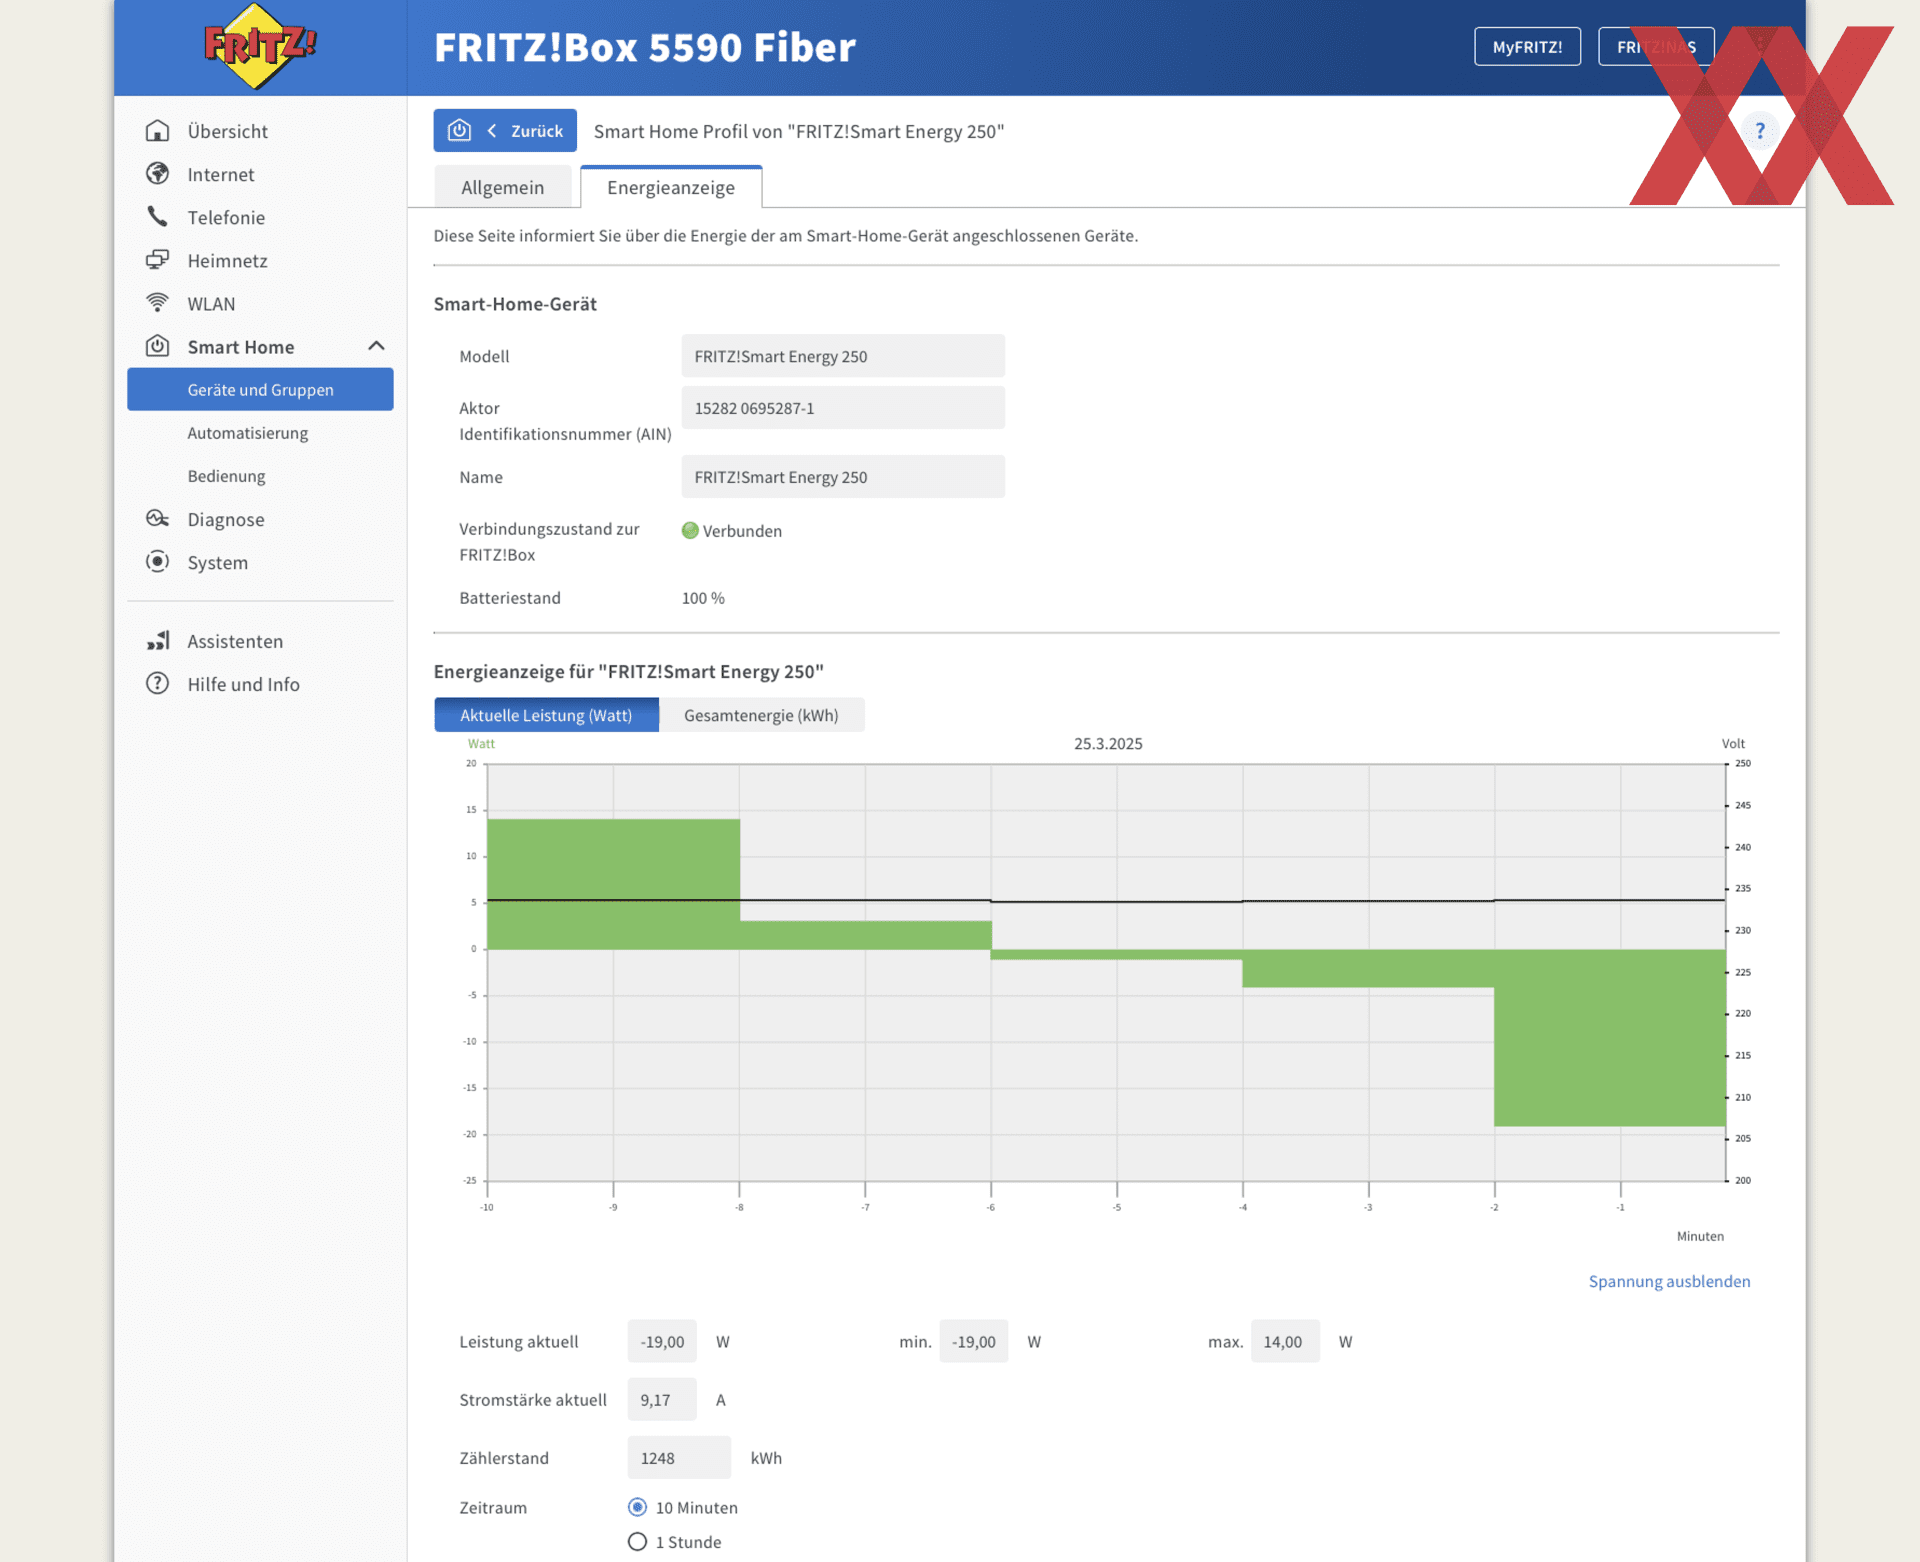Click the Verbunden status text
Screen dimensions: 1920x1562
[x=742, y=531]
